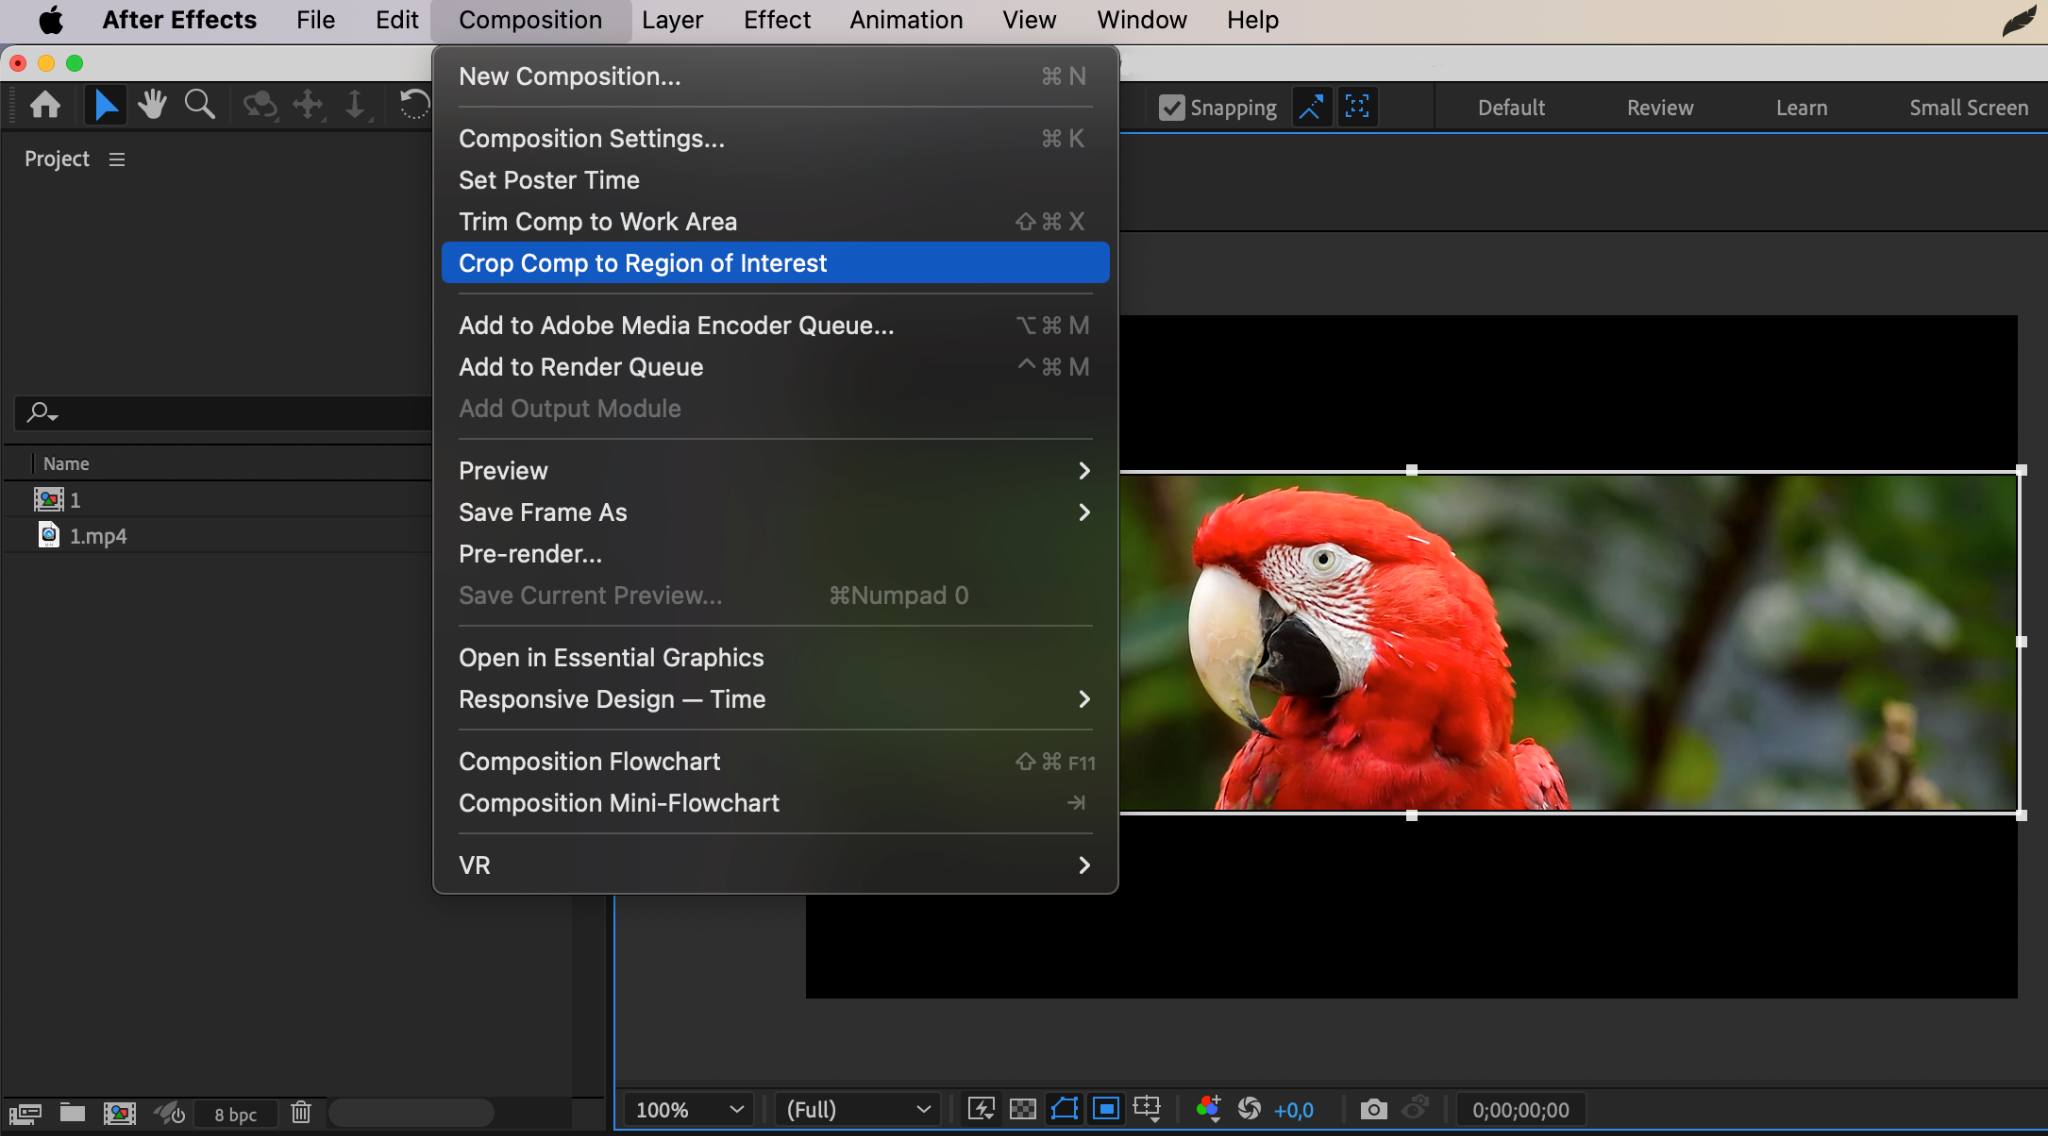The image size is (2048, 1136).
Task: Click the +0,0 exposure value
Action: (1293, 1110)
